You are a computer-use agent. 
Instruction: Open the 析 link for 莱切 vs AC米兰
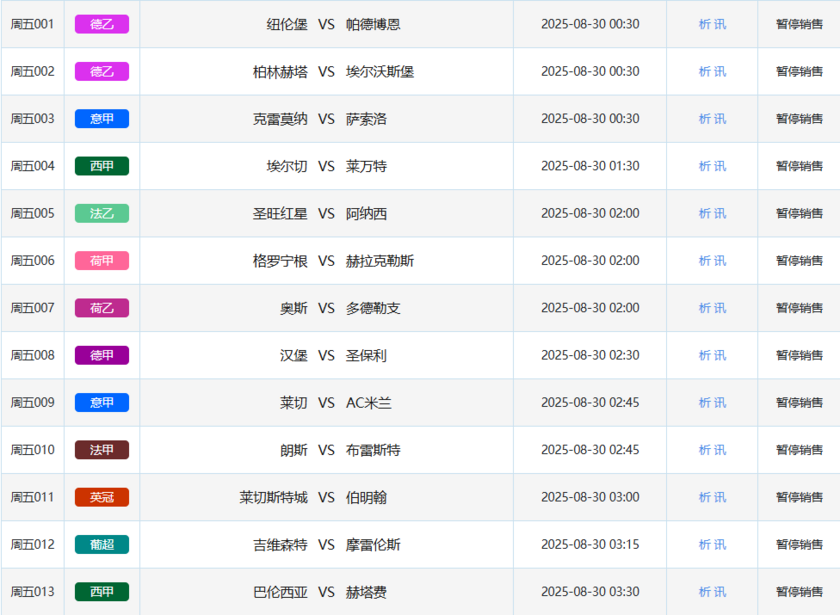[705, 403]
